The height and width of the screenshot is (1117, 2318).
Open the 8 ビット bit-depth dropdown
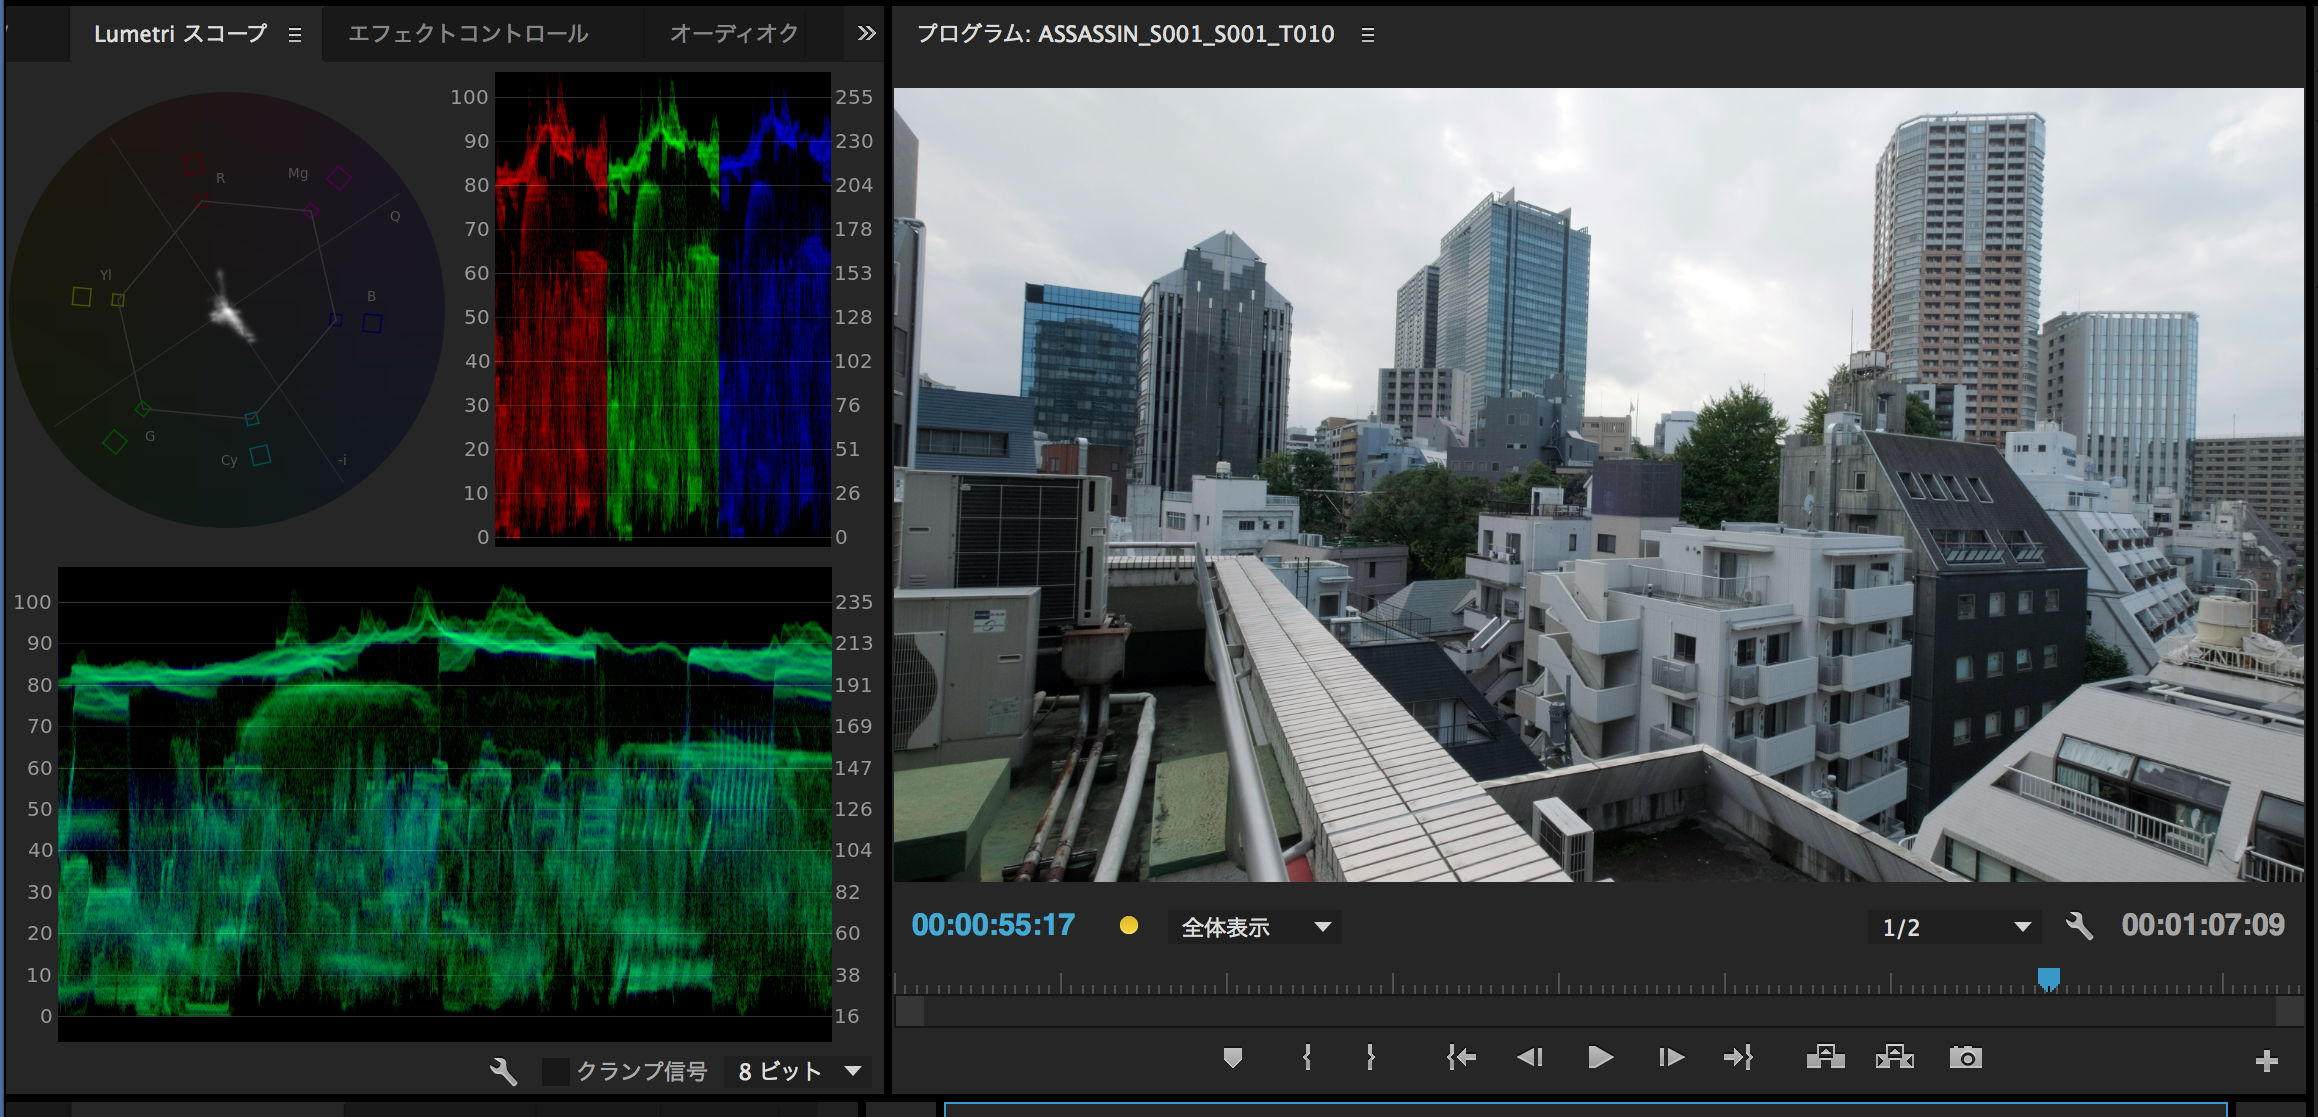click(x=798, y=1071)
